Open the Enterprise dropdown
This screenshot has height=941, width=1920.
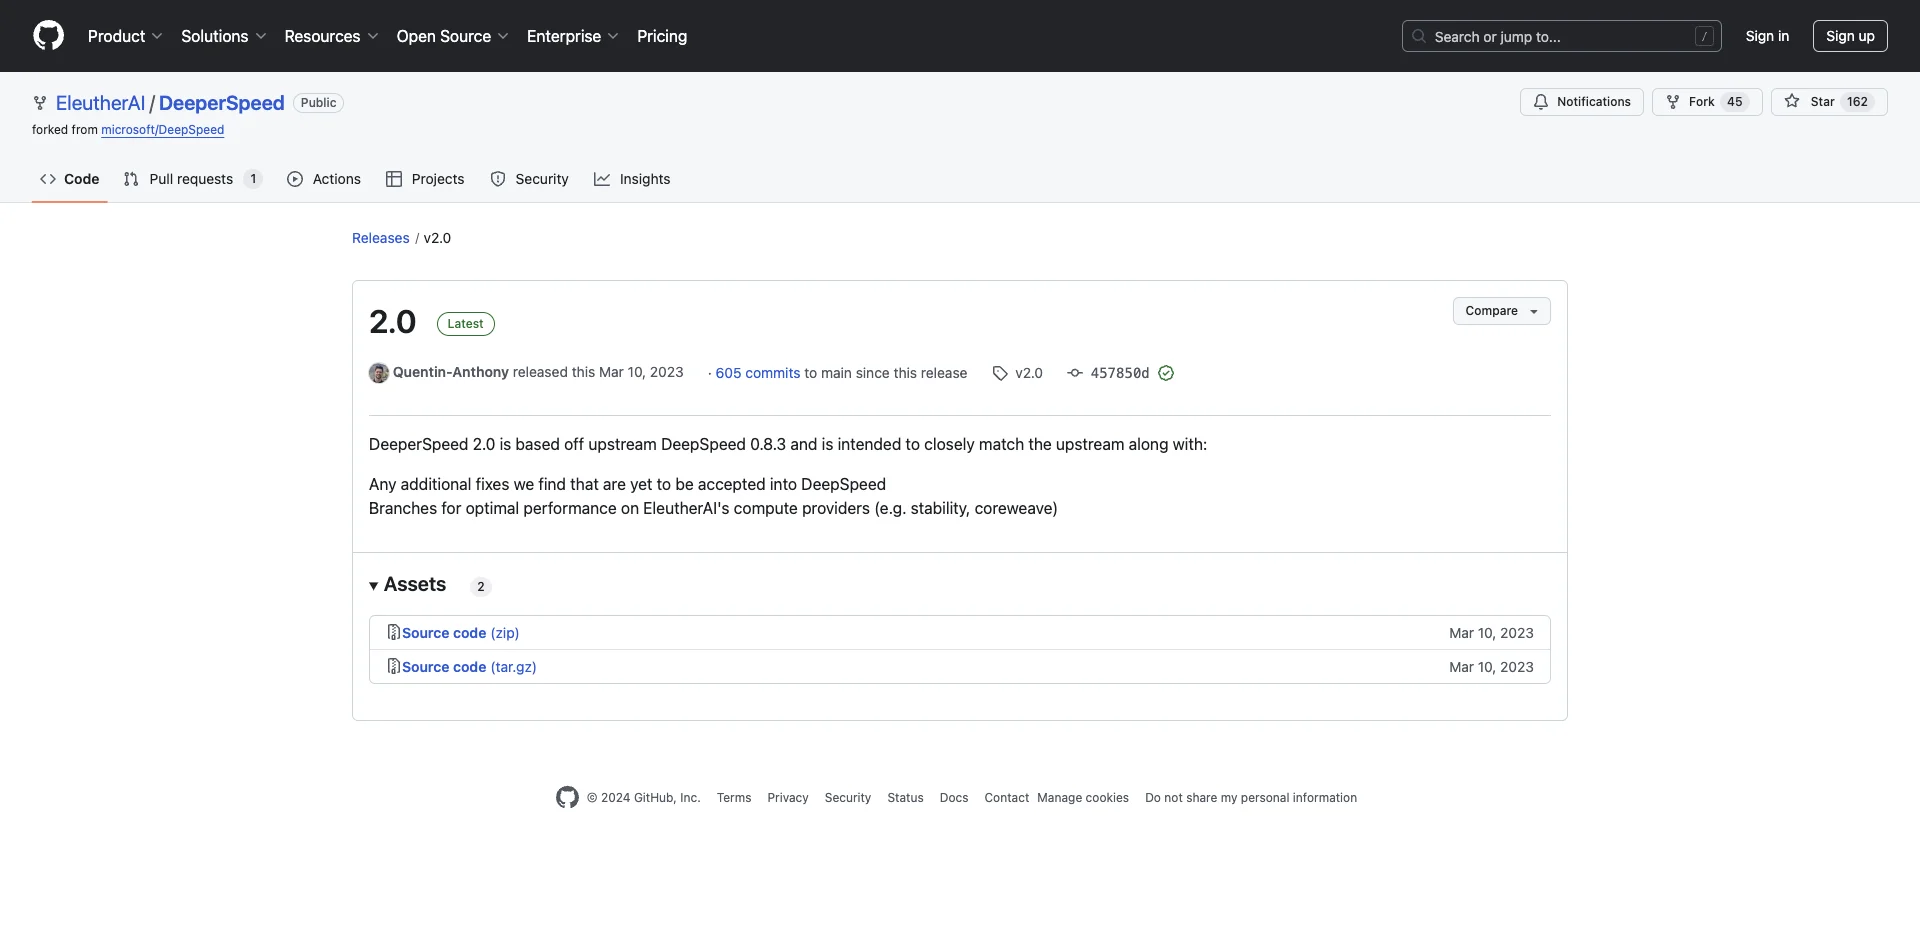click(x=572, y=36)
